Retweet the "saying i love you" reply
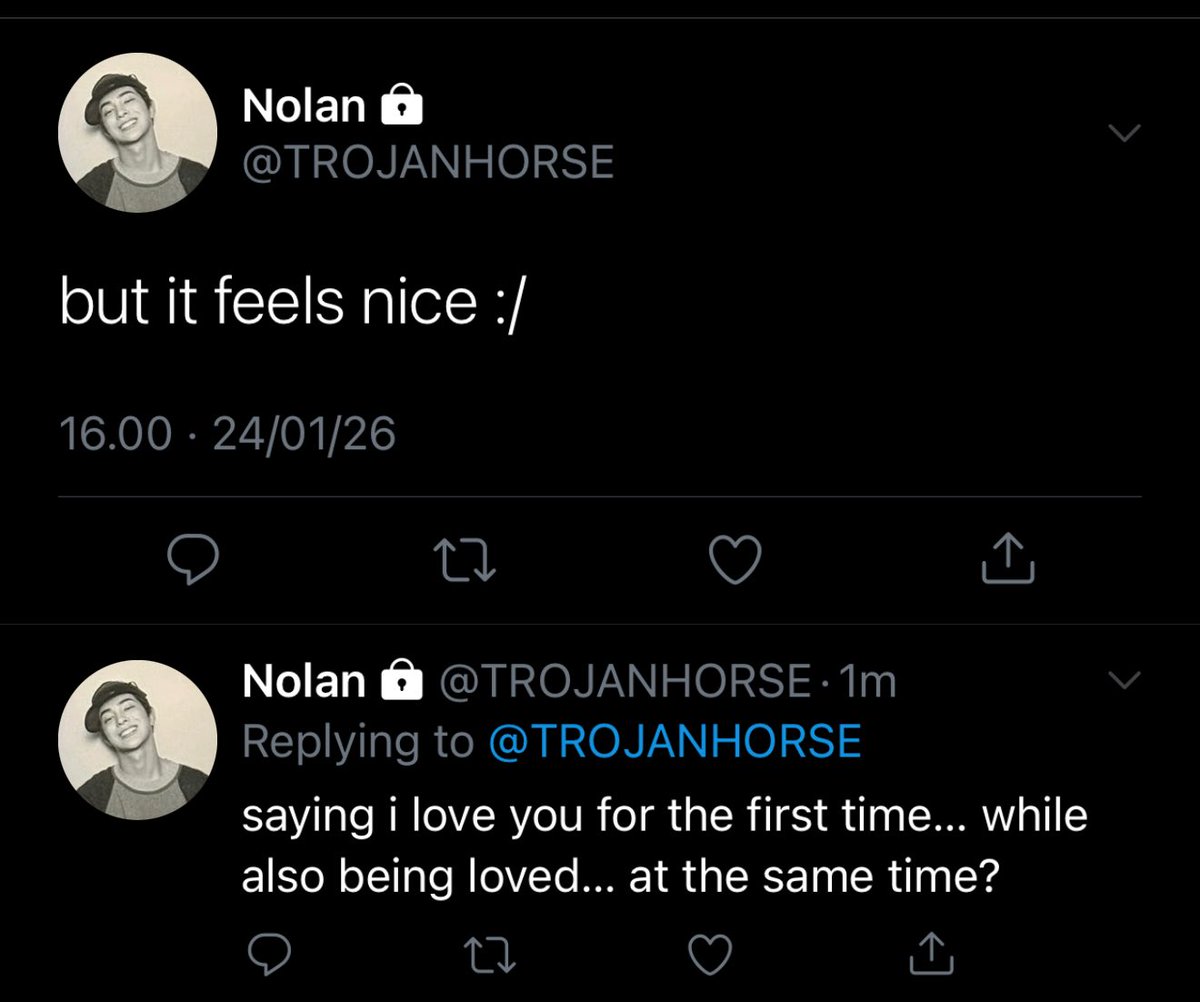Screen dimensions: 1200x1002 [491, 954]
